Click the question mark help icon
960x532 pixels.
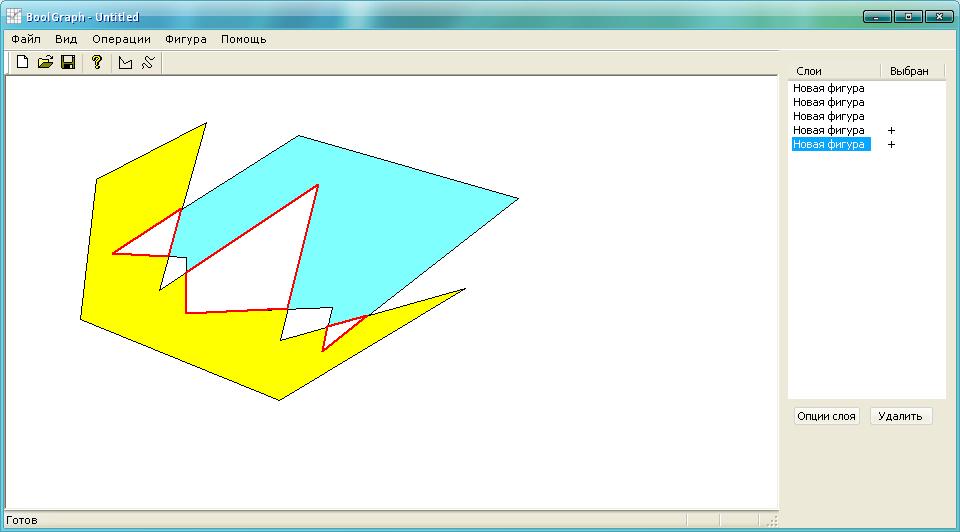point(97,62)
